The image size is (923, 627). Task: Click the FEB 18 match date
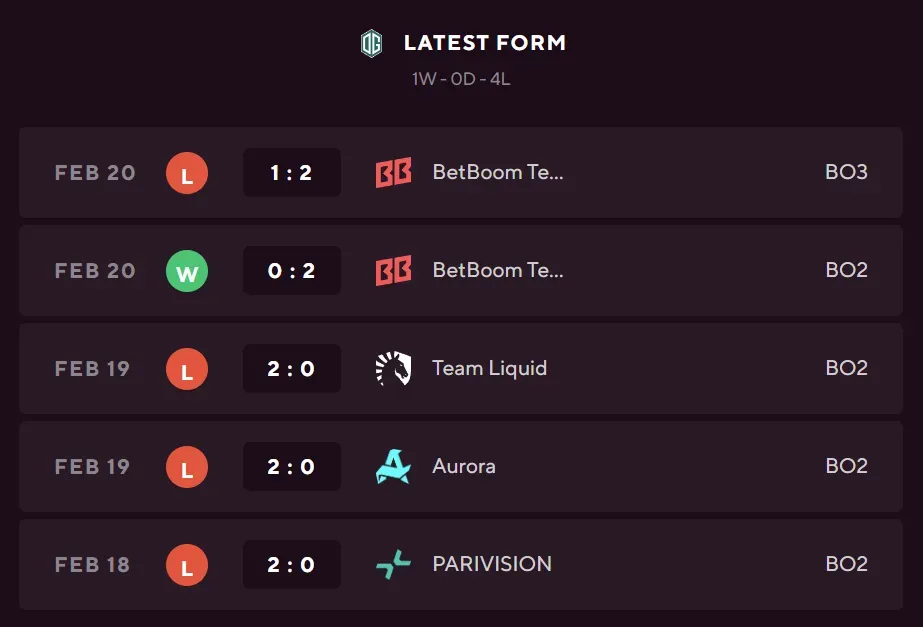(92, 565)
